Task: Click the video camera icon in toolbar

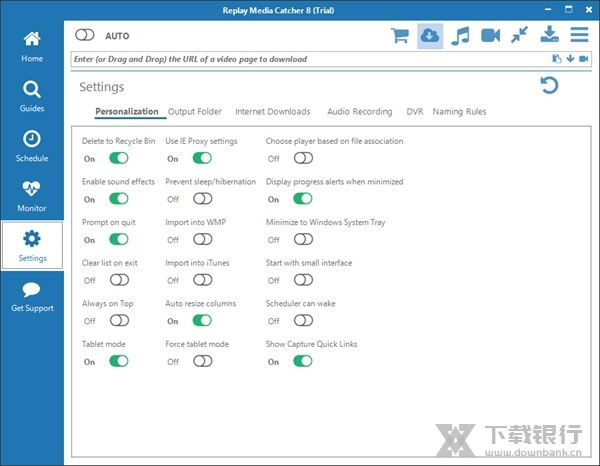Action: (490, 36)
